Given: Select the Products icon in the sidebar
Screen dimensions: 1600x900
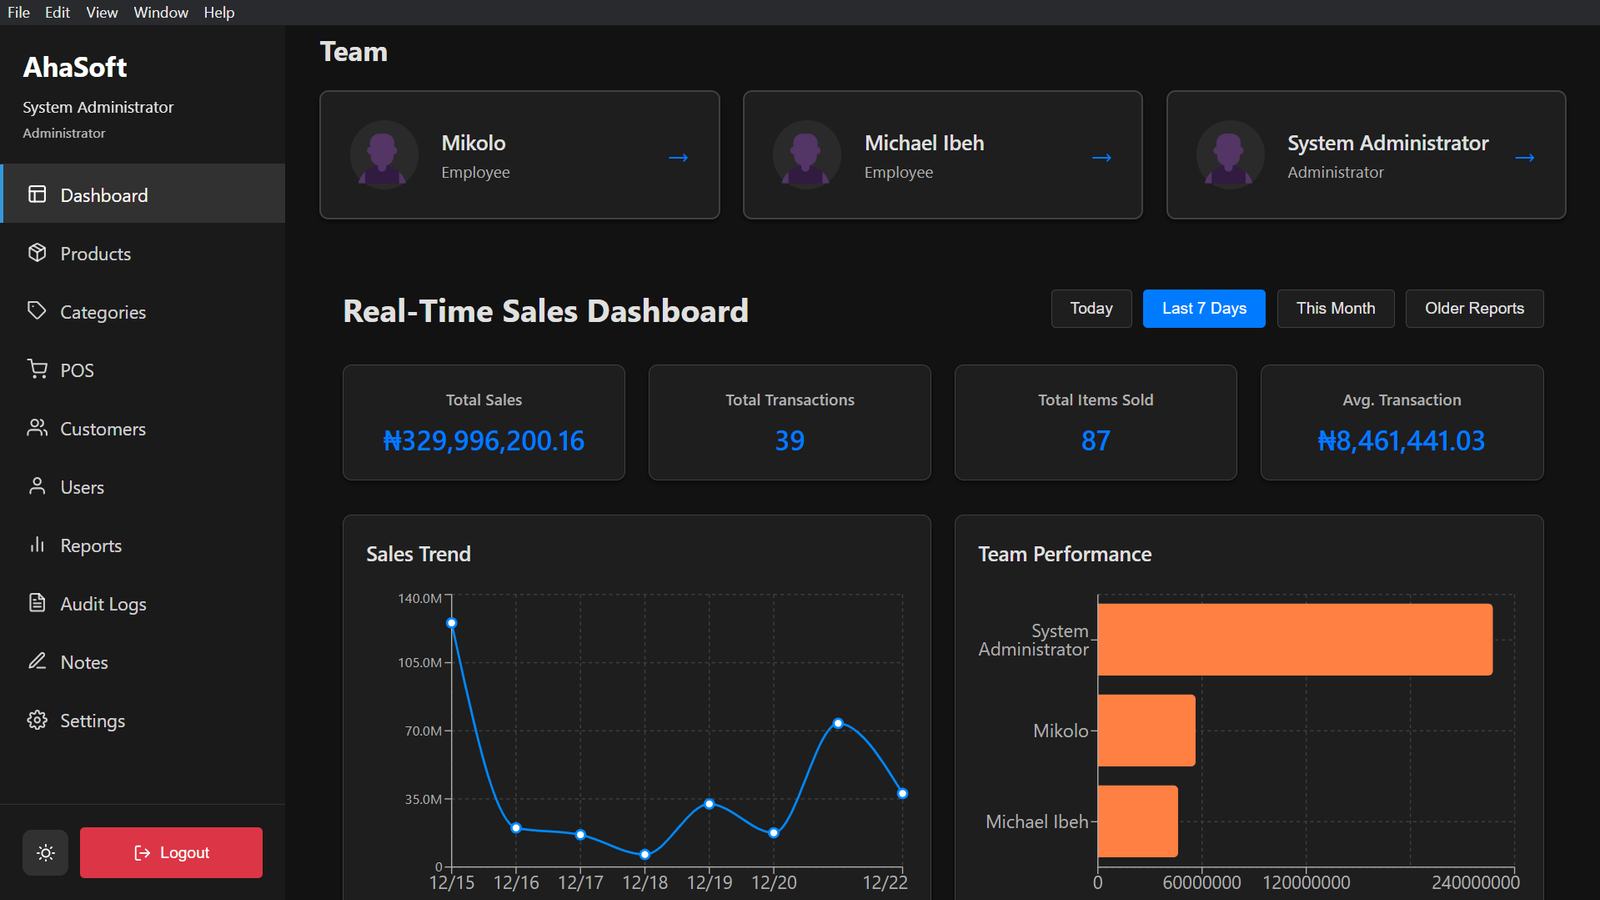Looking at the screenshot, I should pyautogui.click(x=37, y=253).
